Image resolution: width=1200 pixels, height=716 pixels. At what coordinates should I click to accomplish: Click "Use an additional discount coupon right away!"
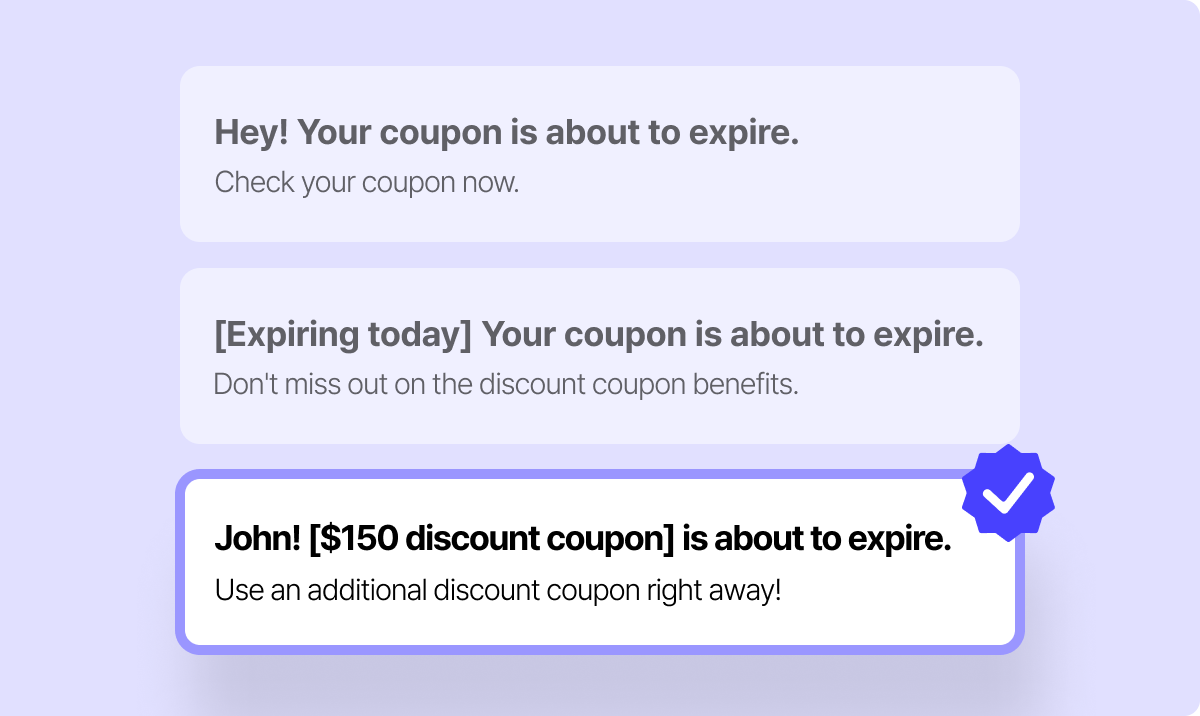(x=497, y=590)
